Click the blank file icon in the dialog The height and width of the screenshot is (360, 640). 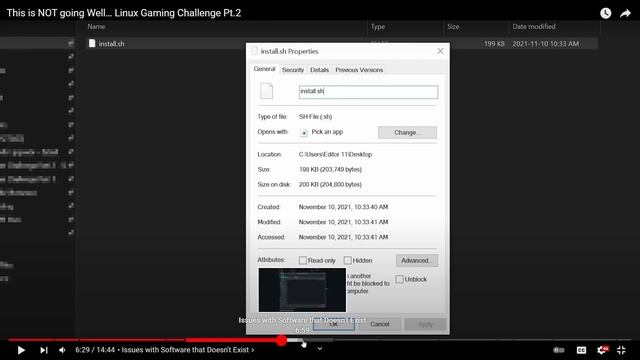267,91
